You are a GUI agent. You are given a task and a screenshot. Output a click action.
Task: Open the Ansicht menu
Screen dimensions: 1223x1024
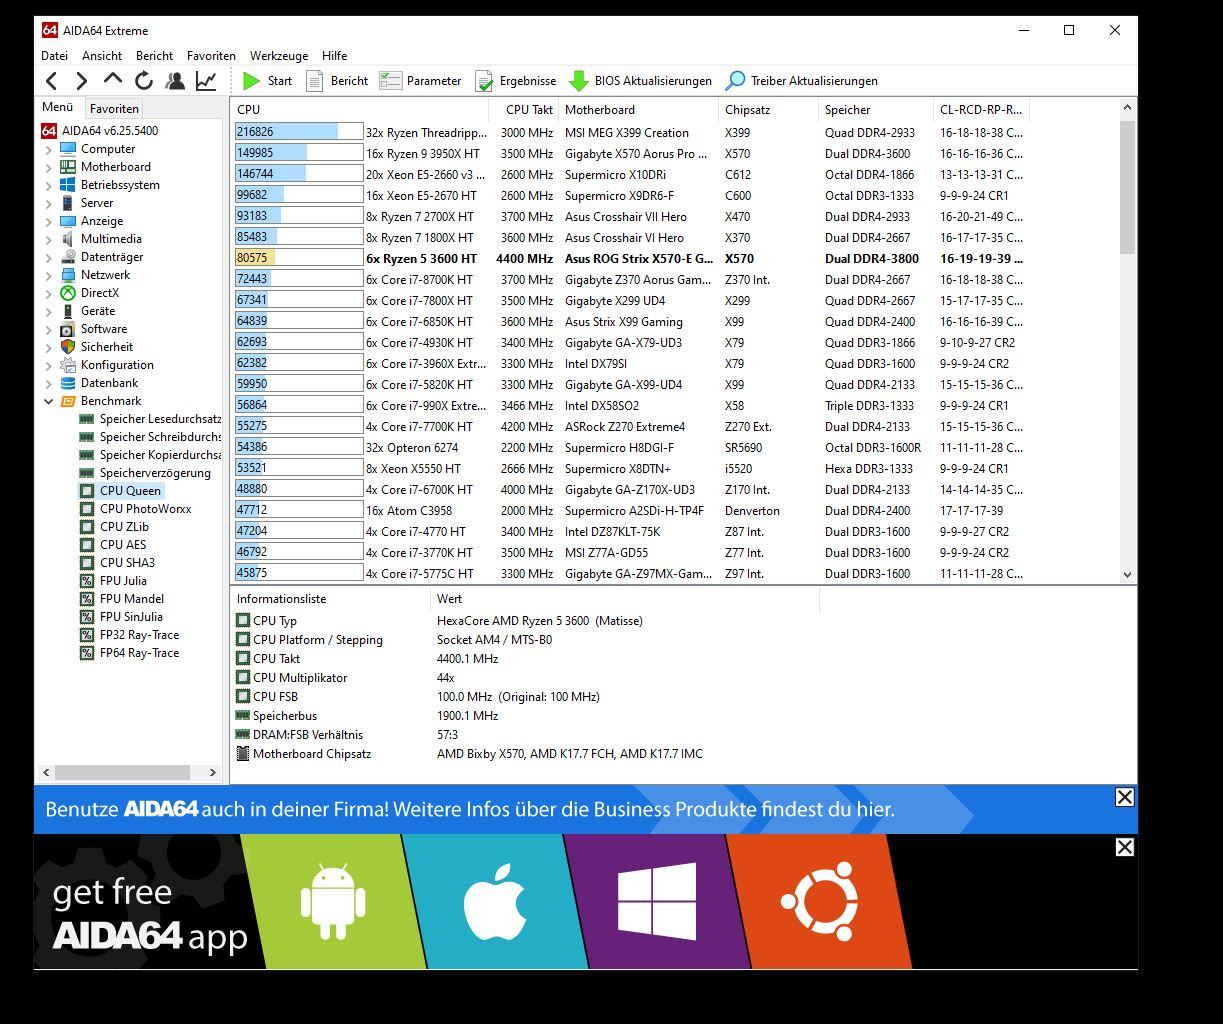point(102,56)
